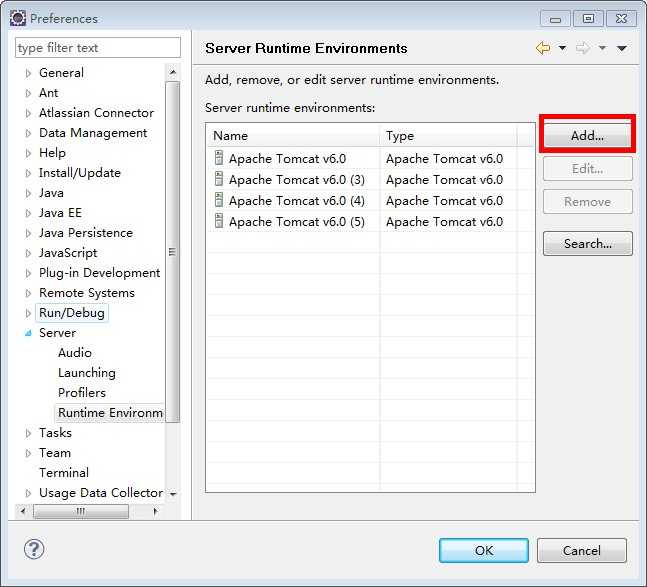647x587 pixels.
Task: Expand the Java EE node
Action: (28, 213)
